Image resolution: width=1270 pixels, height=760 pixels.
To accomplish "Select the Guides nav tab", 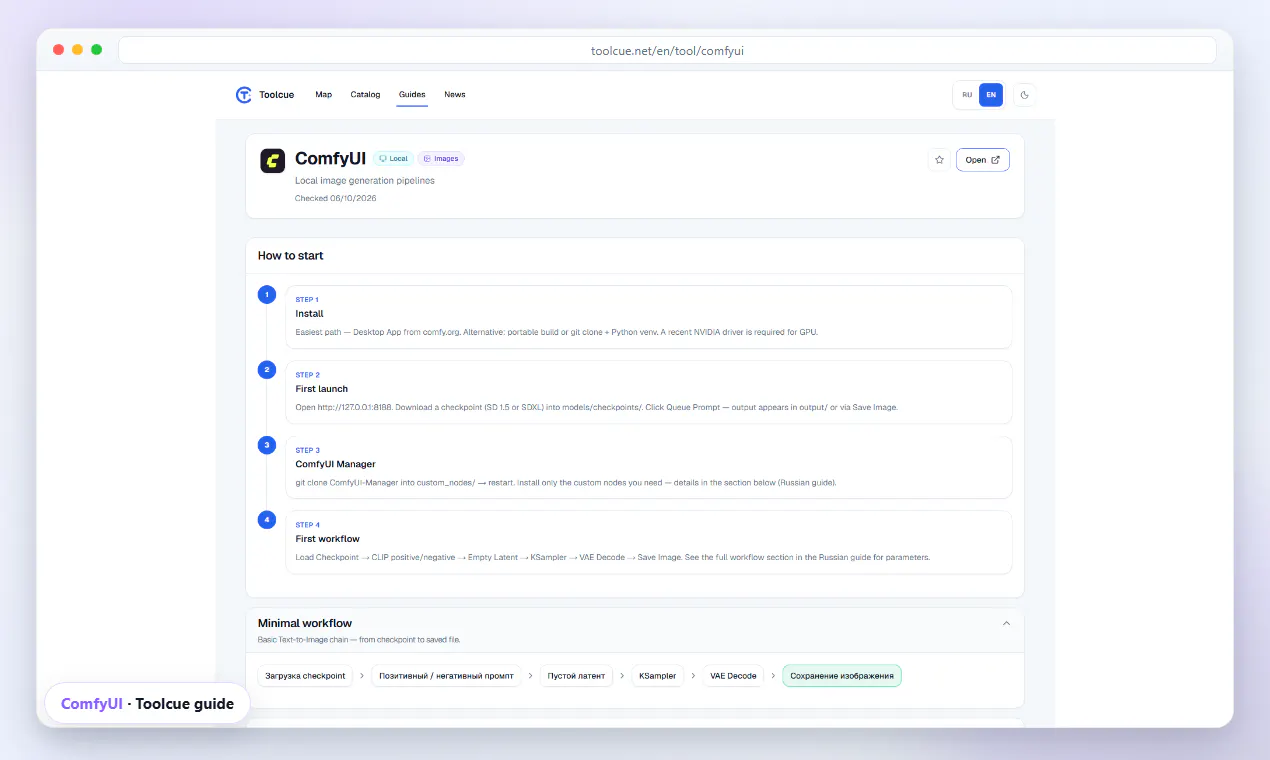I will coord(412,95).
